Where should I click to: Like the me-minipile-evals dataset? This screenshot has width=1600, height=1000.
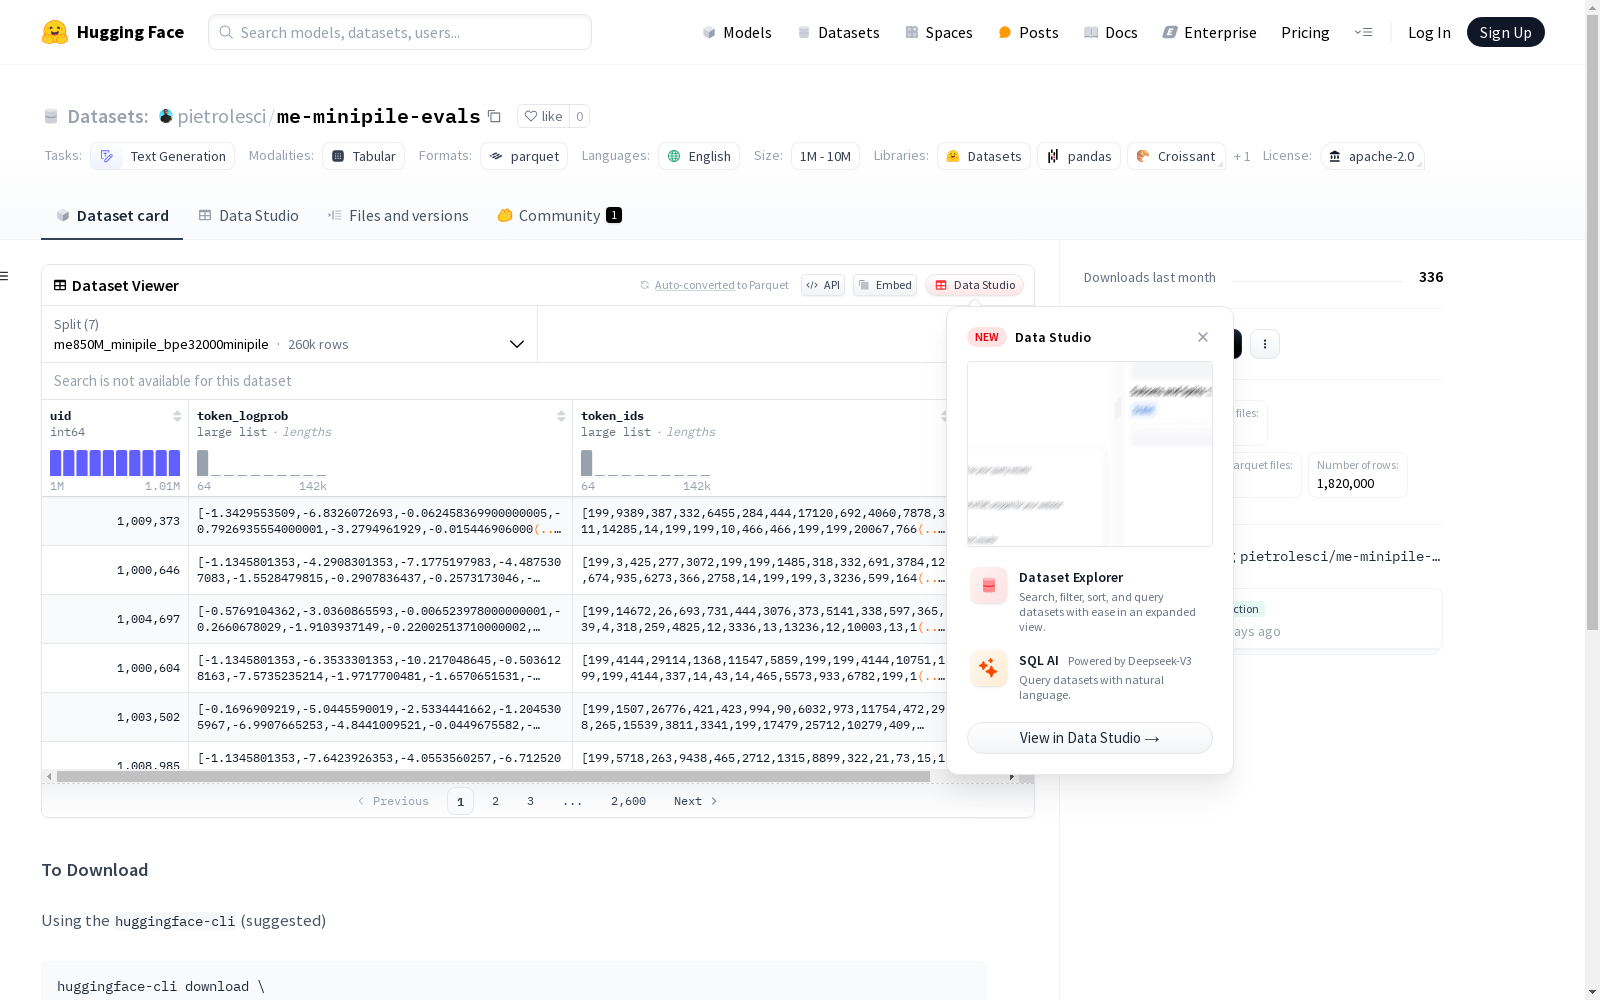coord(543,116)
